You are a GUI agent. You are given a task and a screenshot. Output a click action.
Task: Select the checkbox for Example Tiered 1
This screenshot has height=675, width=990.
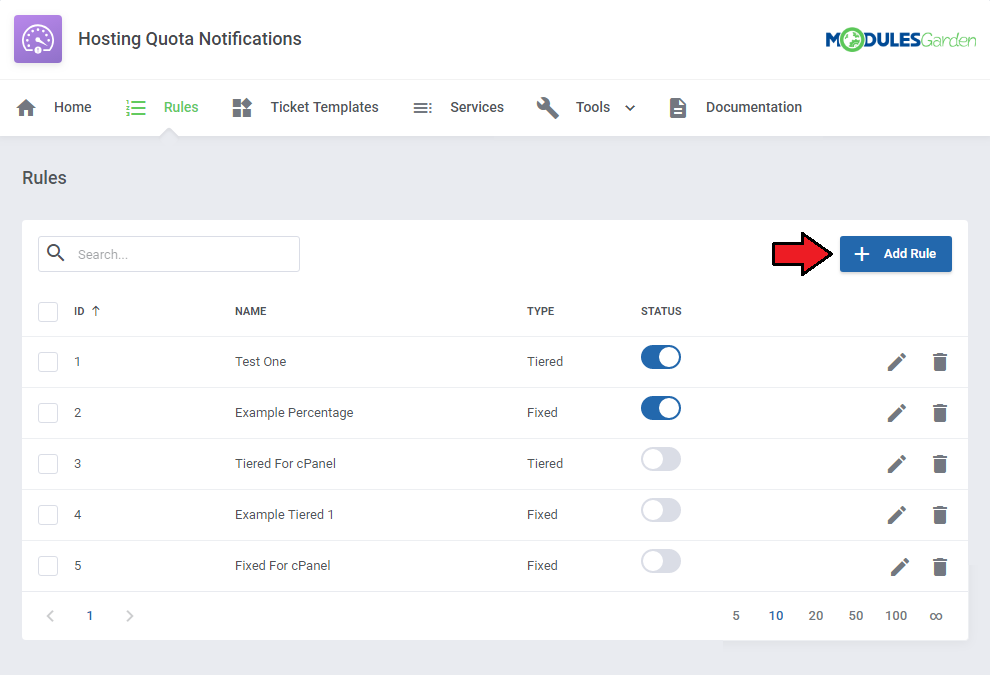pyautogui.click(x=48, y=515)
